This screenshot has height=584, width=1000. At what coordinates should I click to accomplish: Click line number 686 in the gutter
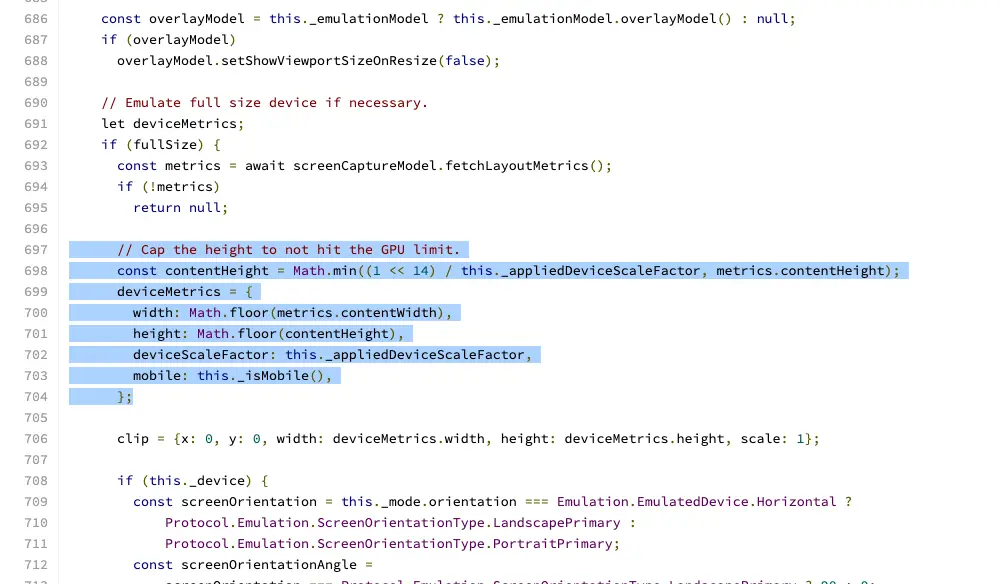[36, 18]
